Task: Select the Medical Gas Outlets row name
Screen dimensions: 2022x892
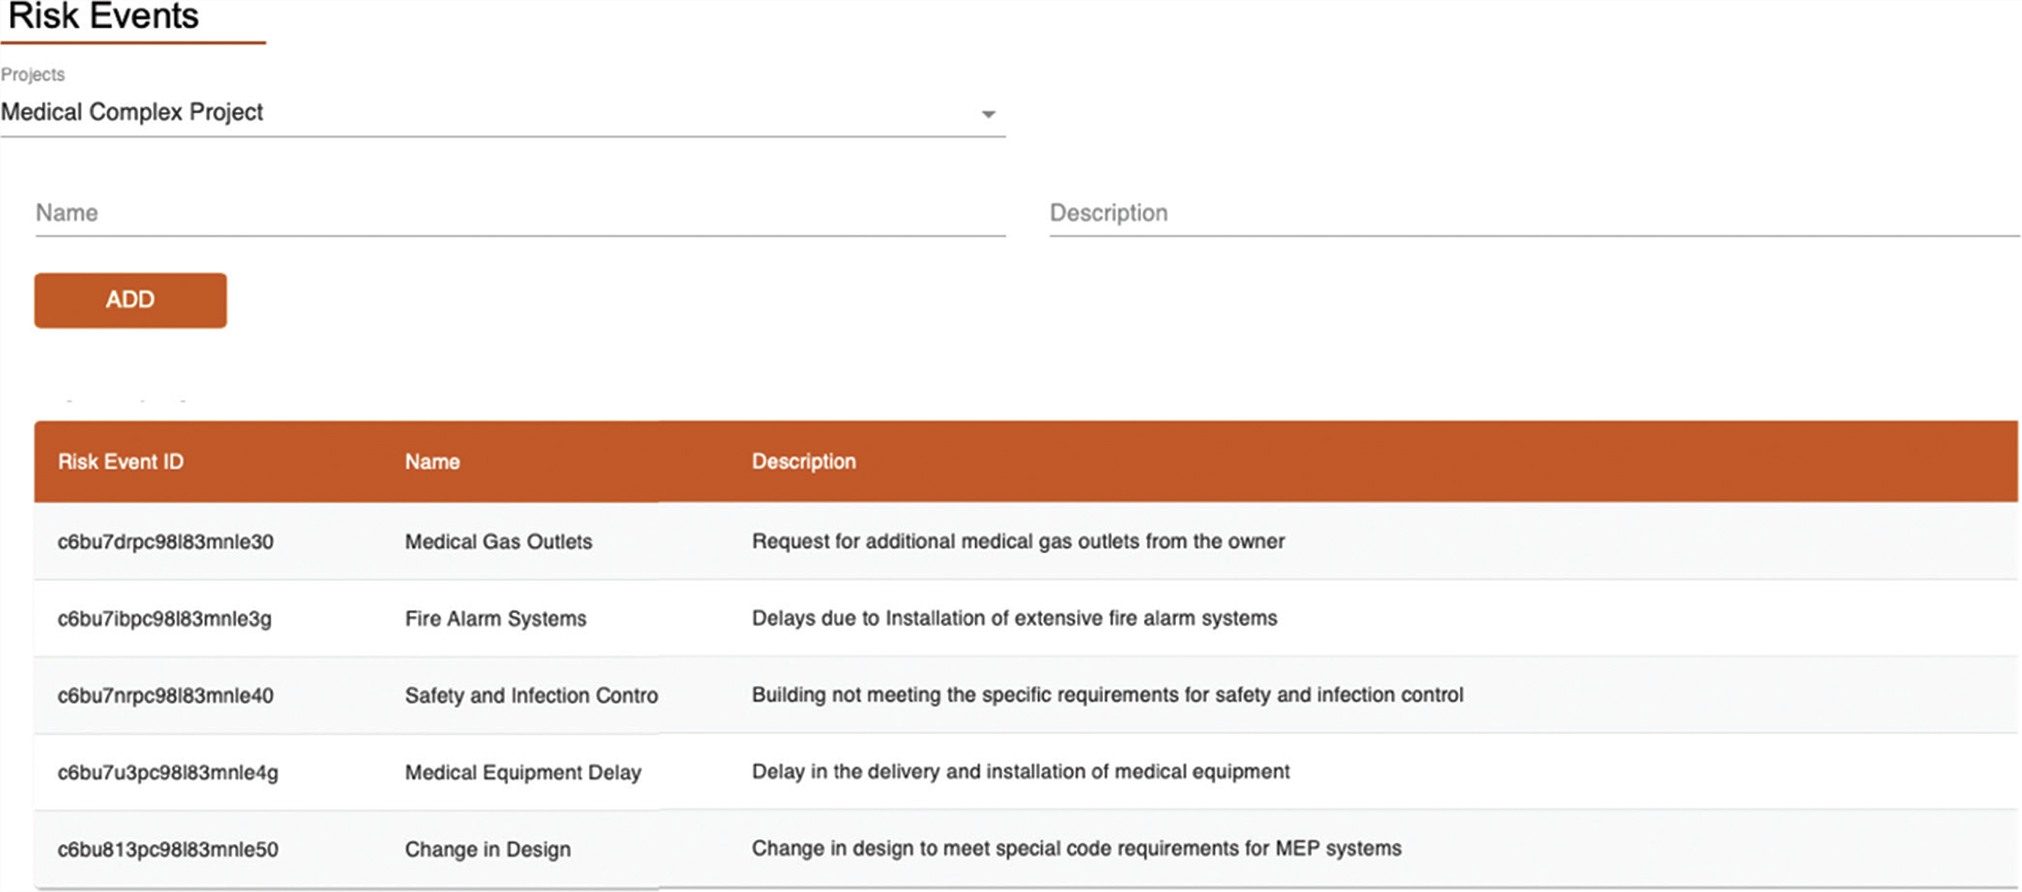Action: (x=498, y=542)
